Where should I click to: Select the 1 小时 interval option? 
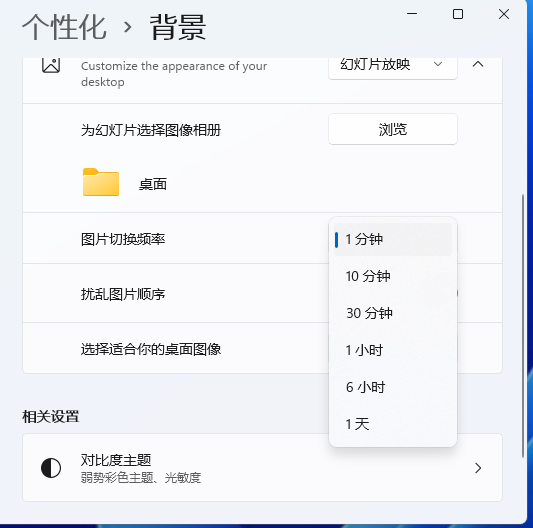[393, 350]
